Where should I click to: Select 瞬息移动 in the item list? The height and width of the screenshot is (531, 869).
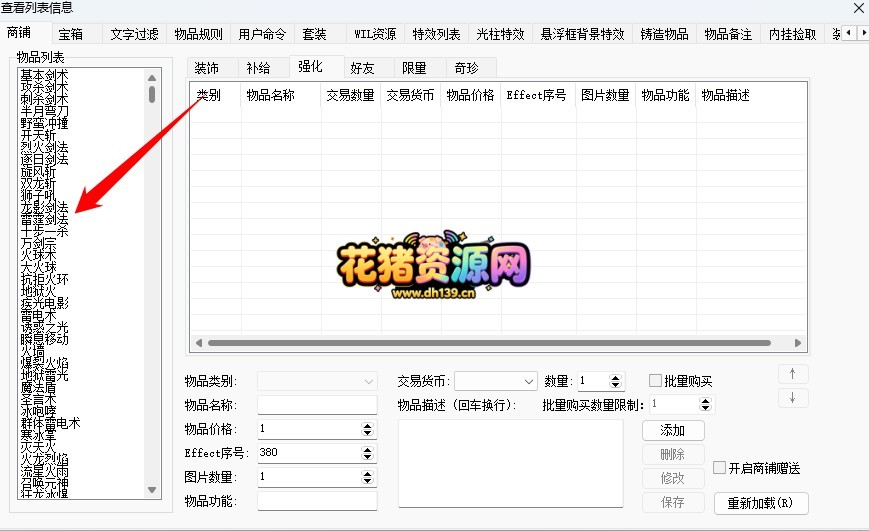44,339
